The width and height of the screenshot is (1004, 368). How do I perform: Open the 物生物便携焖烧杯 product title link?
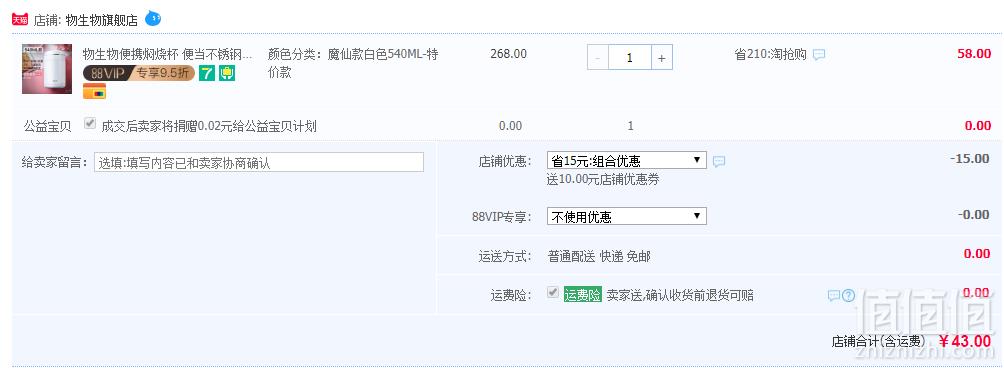(x=168, y=54)
